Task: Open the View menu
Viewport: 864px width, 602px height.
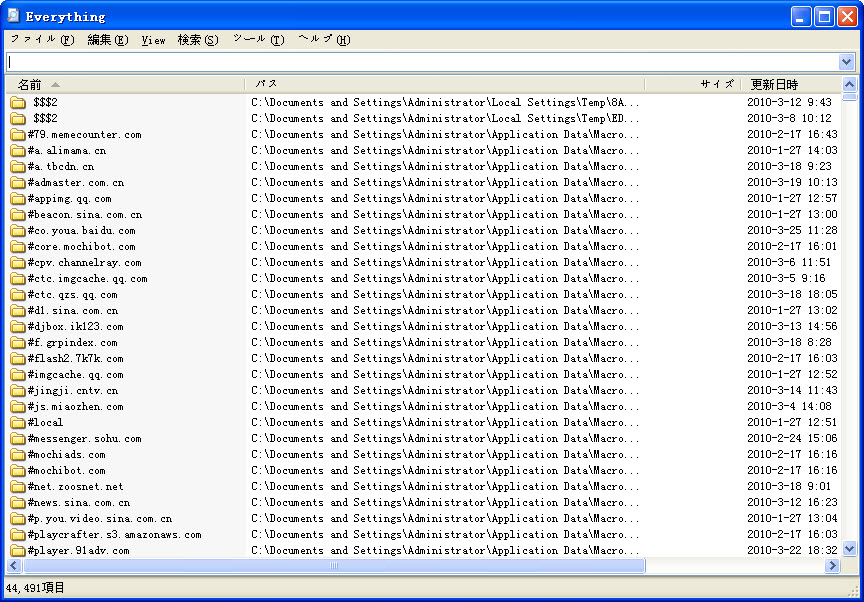Action: [x=153, y=40]
